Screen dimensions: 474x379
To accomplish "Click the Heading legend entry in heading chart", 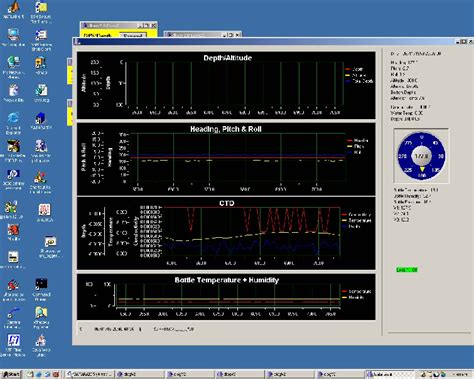I will click(357, 141).
